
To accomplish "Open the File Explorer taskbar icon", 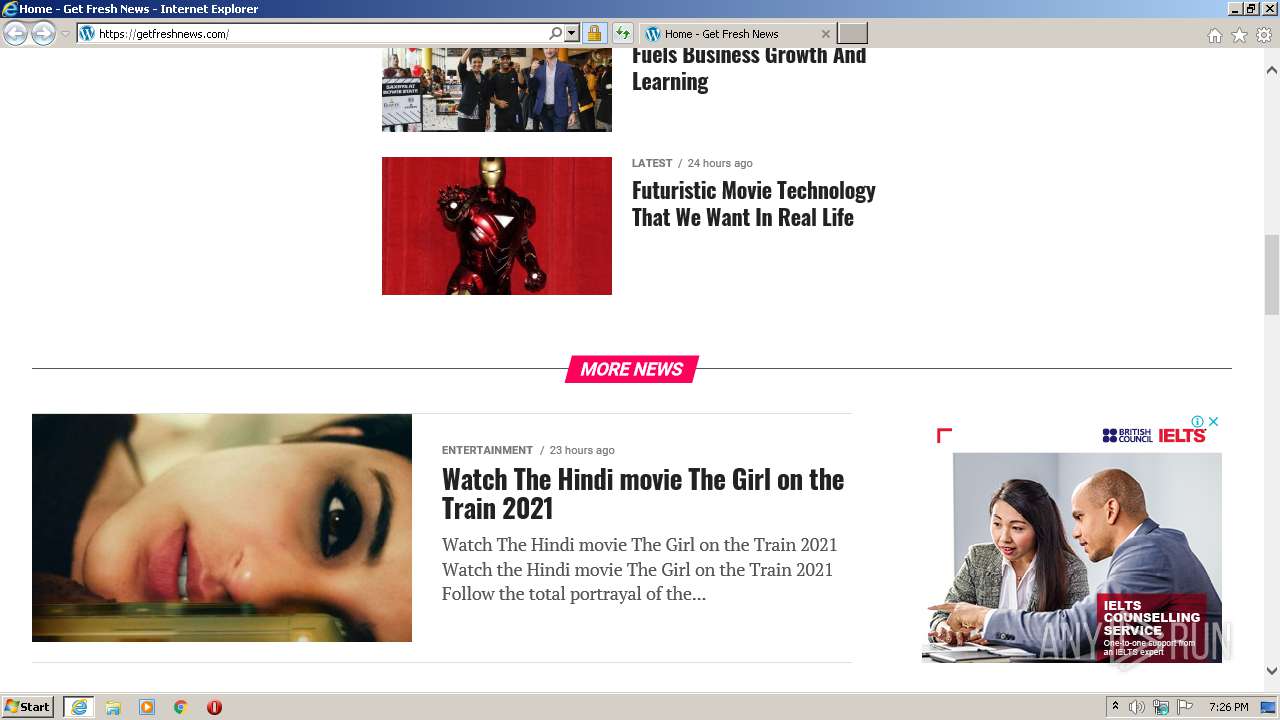I will pyautogui.click(x=113, y=707).
